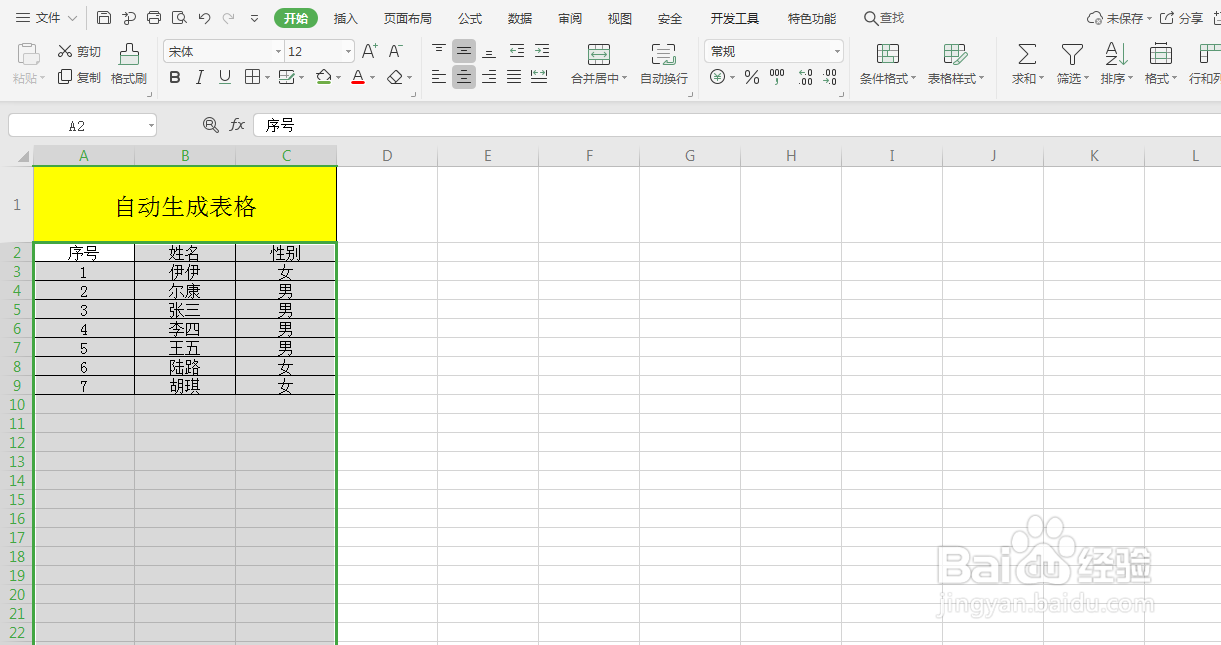The height and width of the screenshot is (645, 1221).
Task: Increase the cell indent
Action: tap(541, 51)
